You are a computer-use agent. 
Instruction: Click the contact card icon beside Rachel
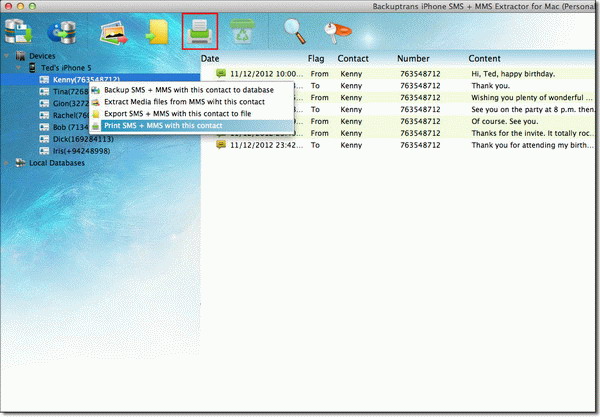tap(44, 115)
